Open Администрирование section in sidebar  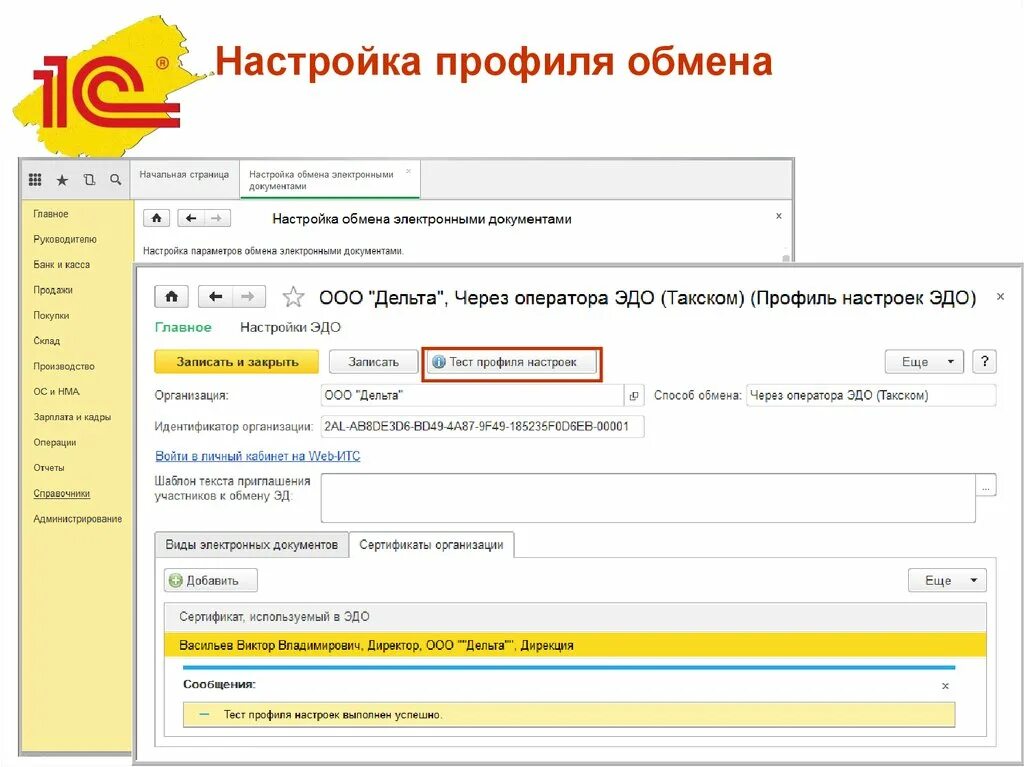click(78, 519)
